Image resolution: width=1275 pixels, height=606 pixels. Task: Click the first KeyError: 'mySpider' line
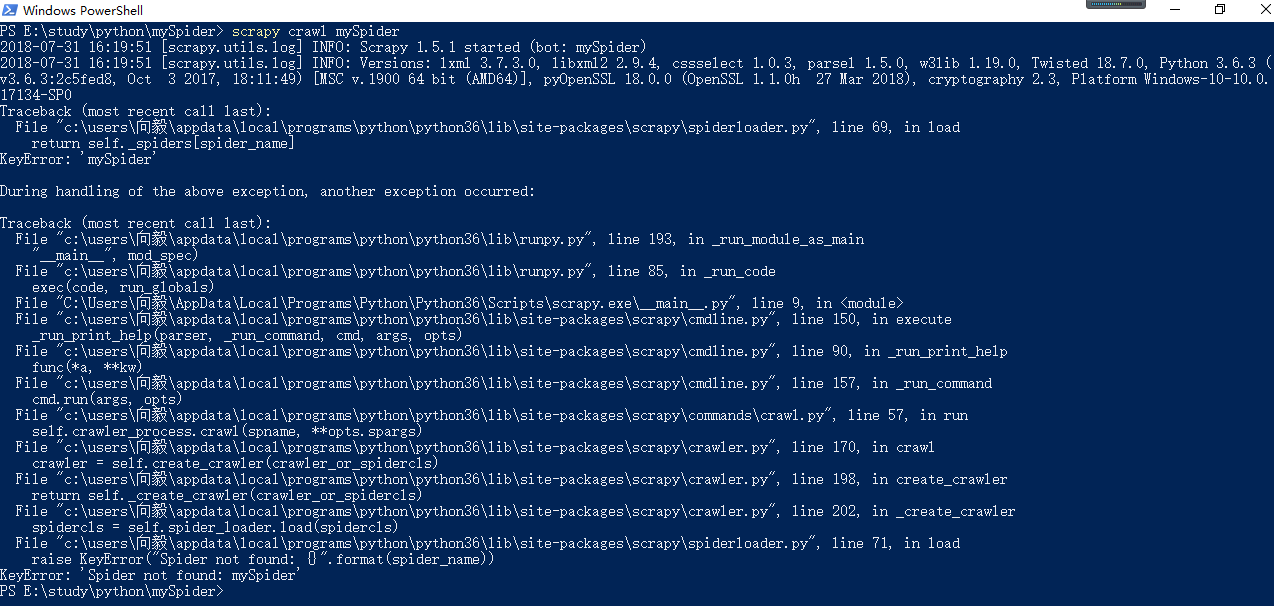pos(79,160)
